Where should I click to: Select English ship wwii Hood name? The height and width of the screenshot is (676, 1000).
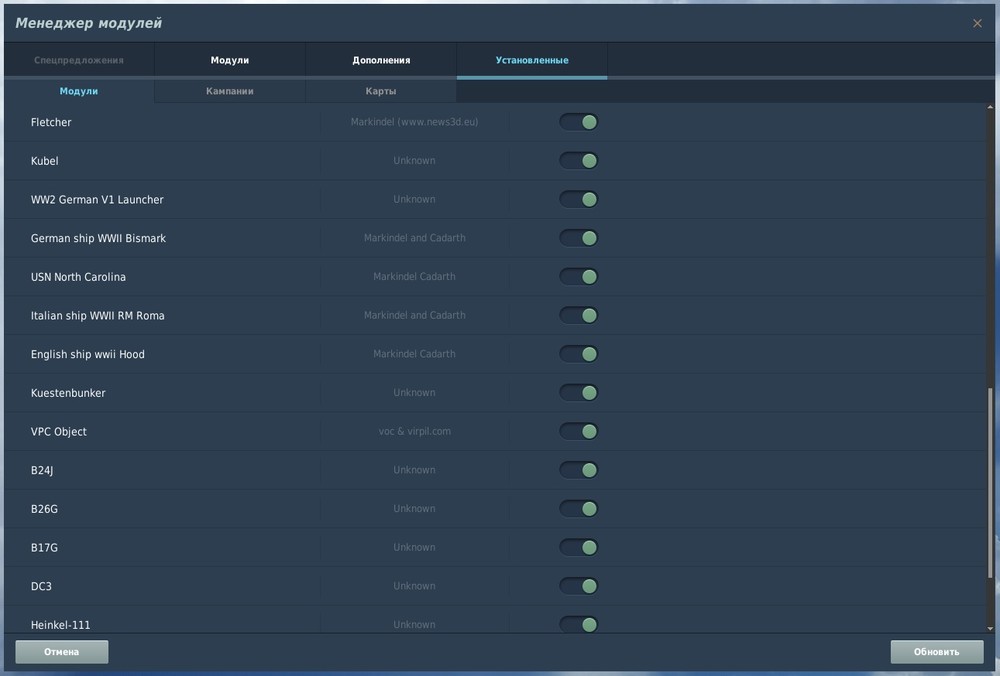pyautogui.click(x=88, y=355)
